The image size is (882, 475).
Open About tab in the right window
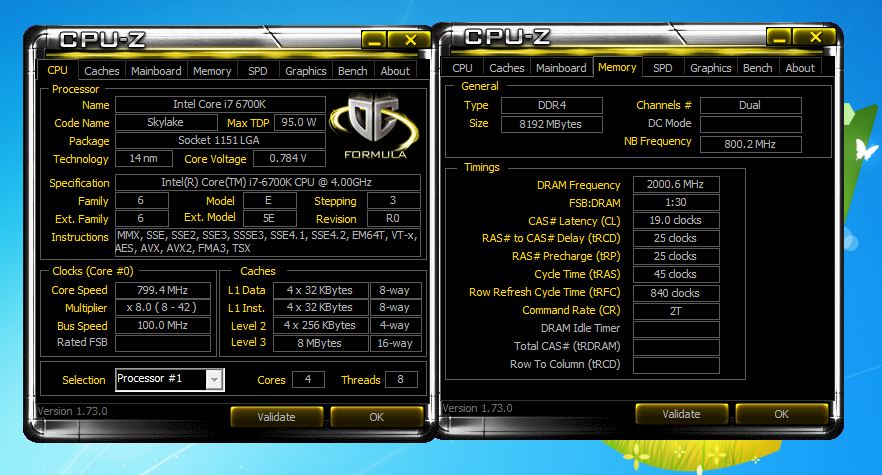coord(799,68)
